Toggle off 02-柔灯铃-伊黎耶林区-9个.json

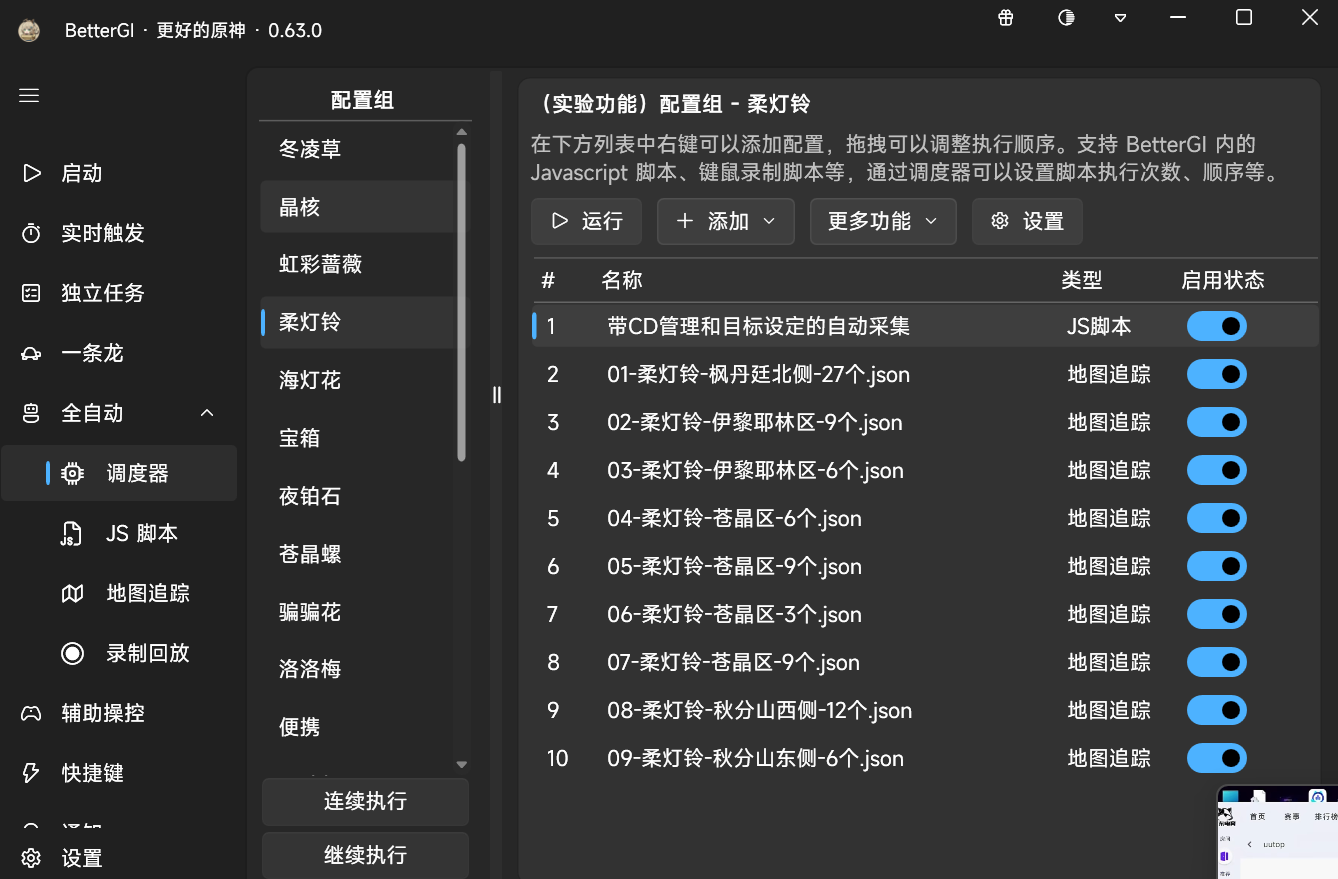pos(1217,422)
